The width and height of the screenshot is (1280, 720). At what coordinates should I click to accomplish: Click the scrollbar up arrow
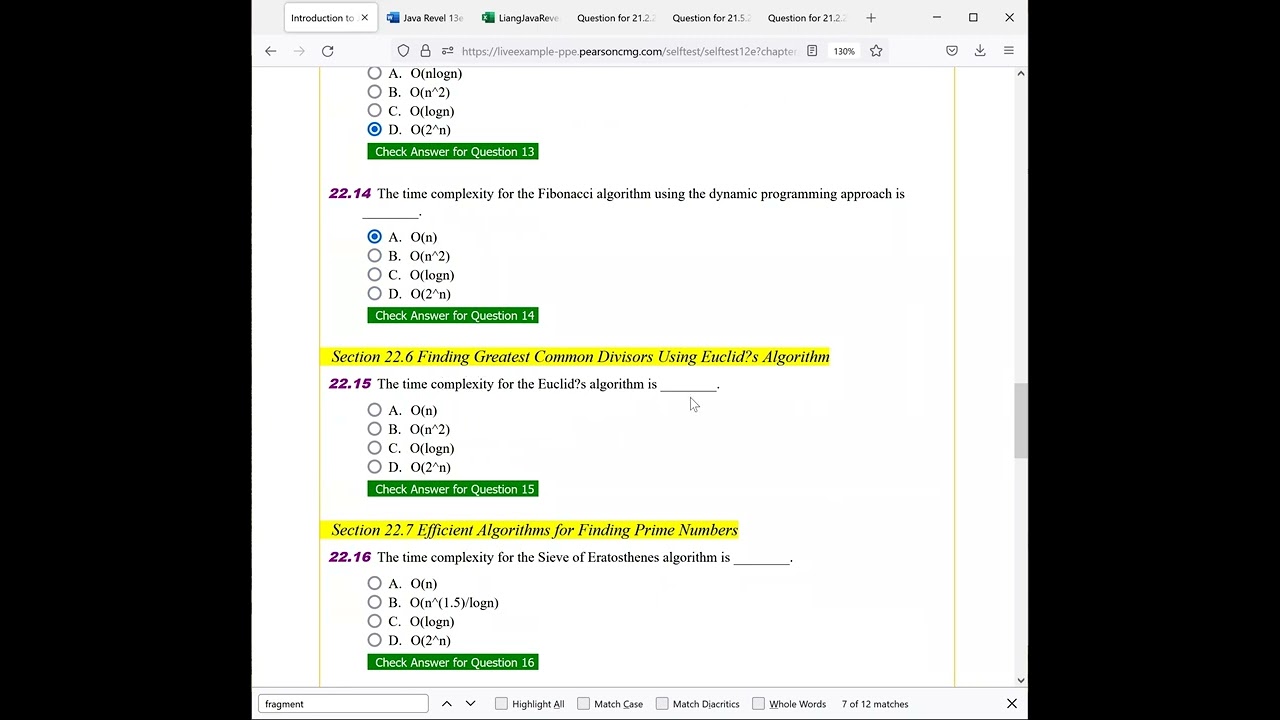pyautogui.click(x=1020, y=73)
